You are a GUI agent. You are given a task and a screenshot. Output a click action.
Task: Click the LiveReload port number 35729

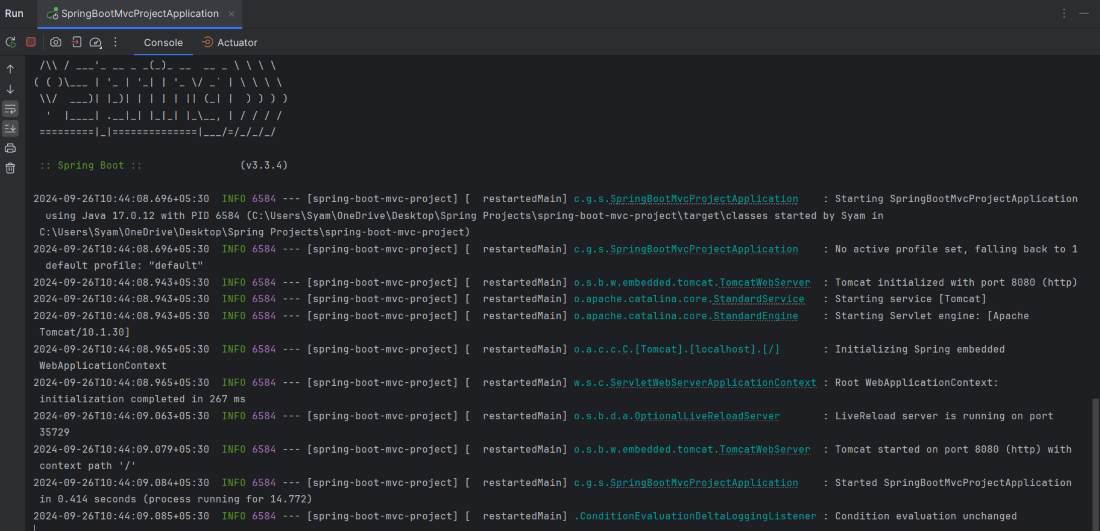(x=55, y=433)
